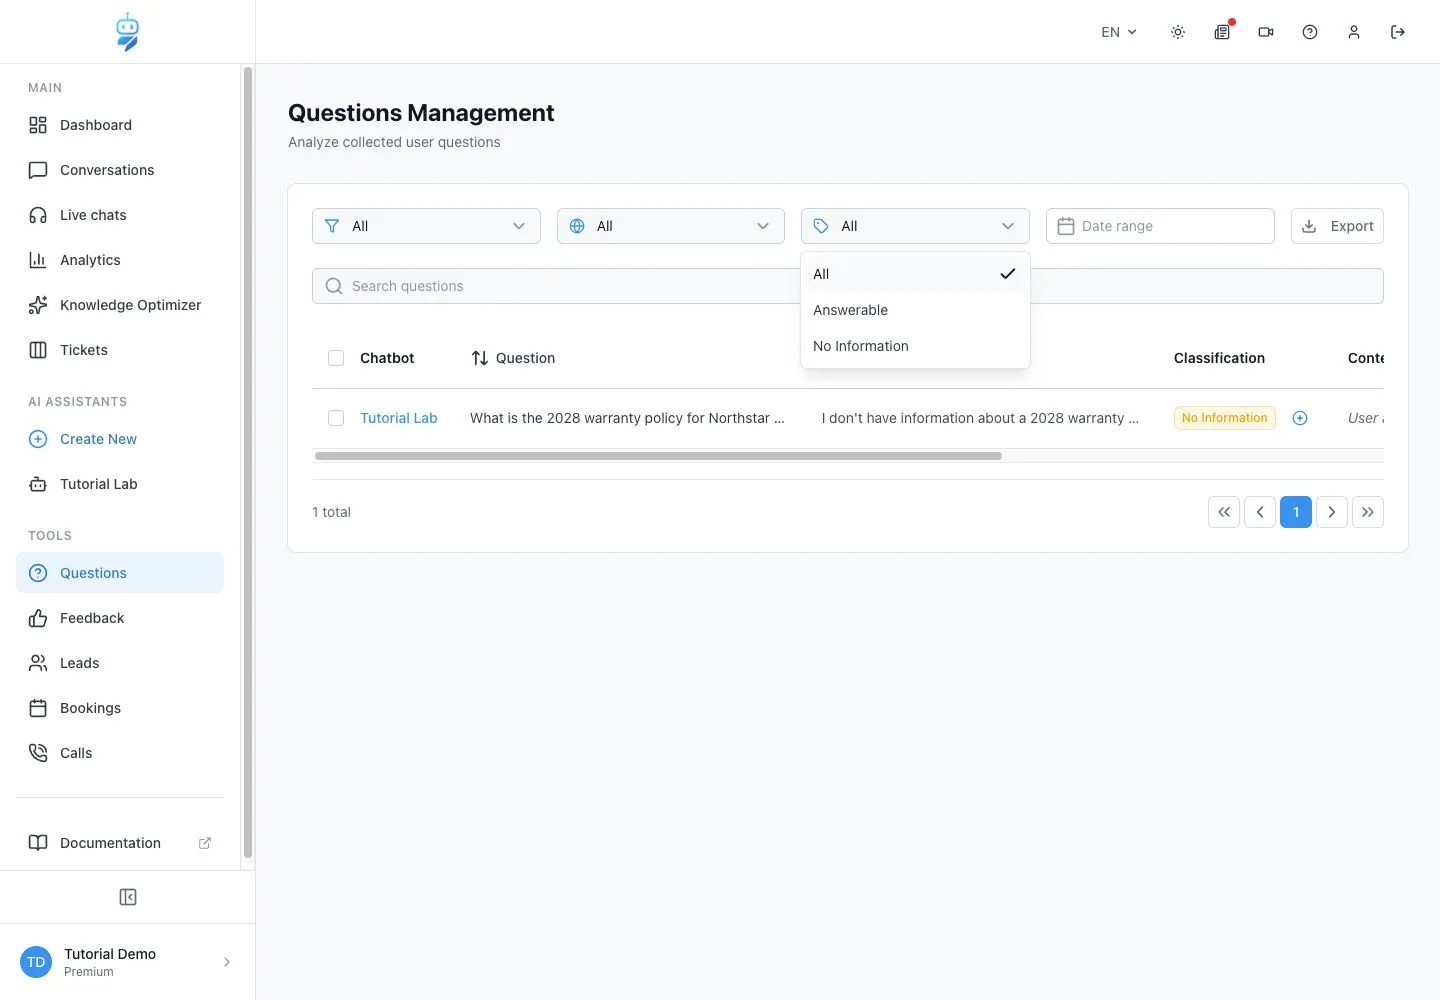Sort the table by the Question column

tap(513, 358)
